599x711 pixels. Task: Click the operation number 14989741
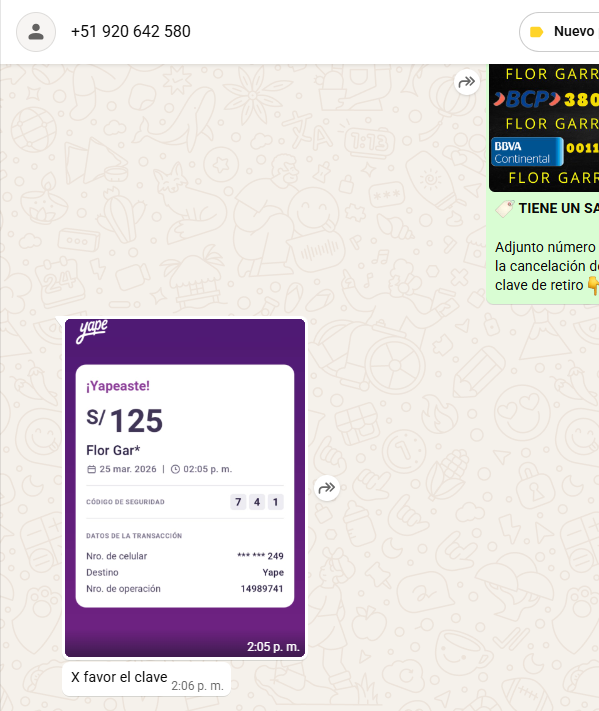(262, 589)
